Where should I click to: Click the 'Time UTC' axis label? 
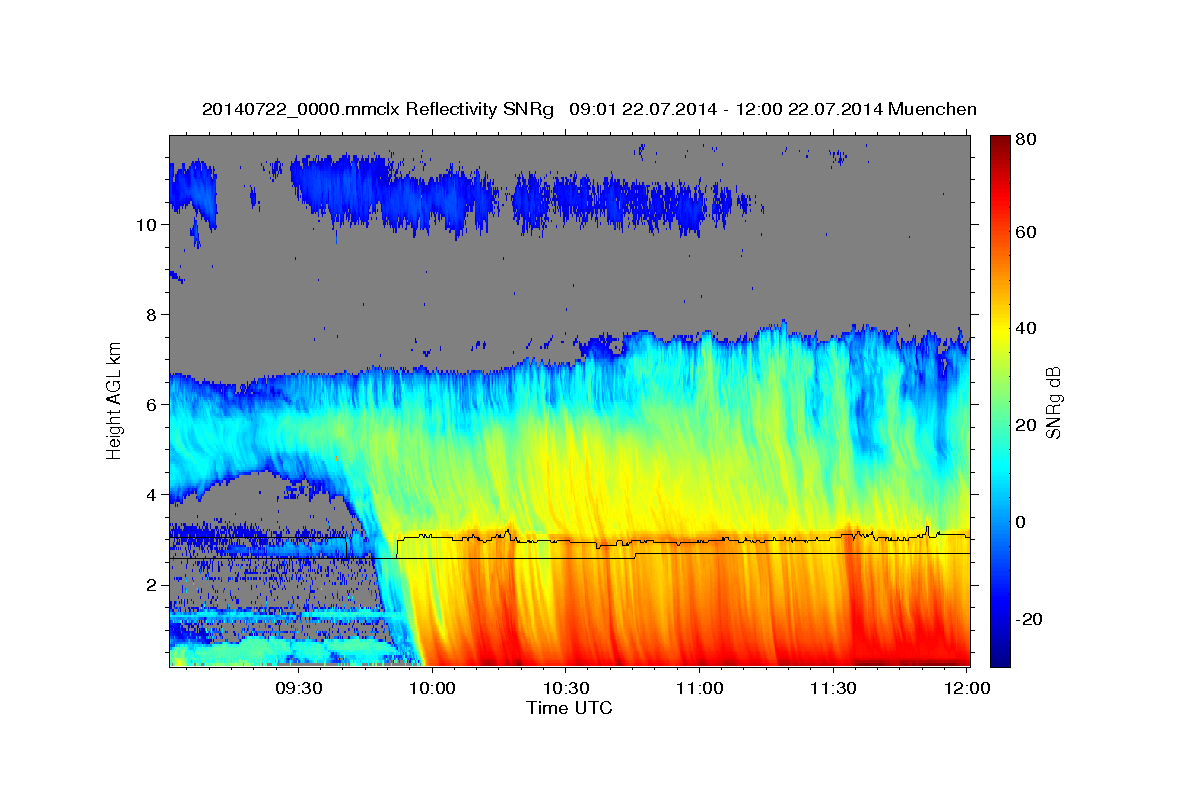569,708
